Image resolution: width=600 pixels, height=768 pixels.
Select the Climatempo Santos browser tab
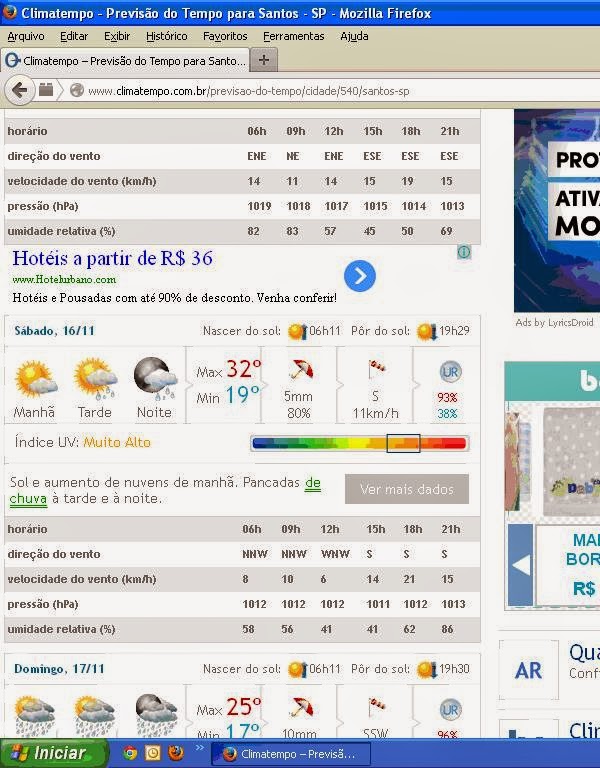[x=125, y=61]
